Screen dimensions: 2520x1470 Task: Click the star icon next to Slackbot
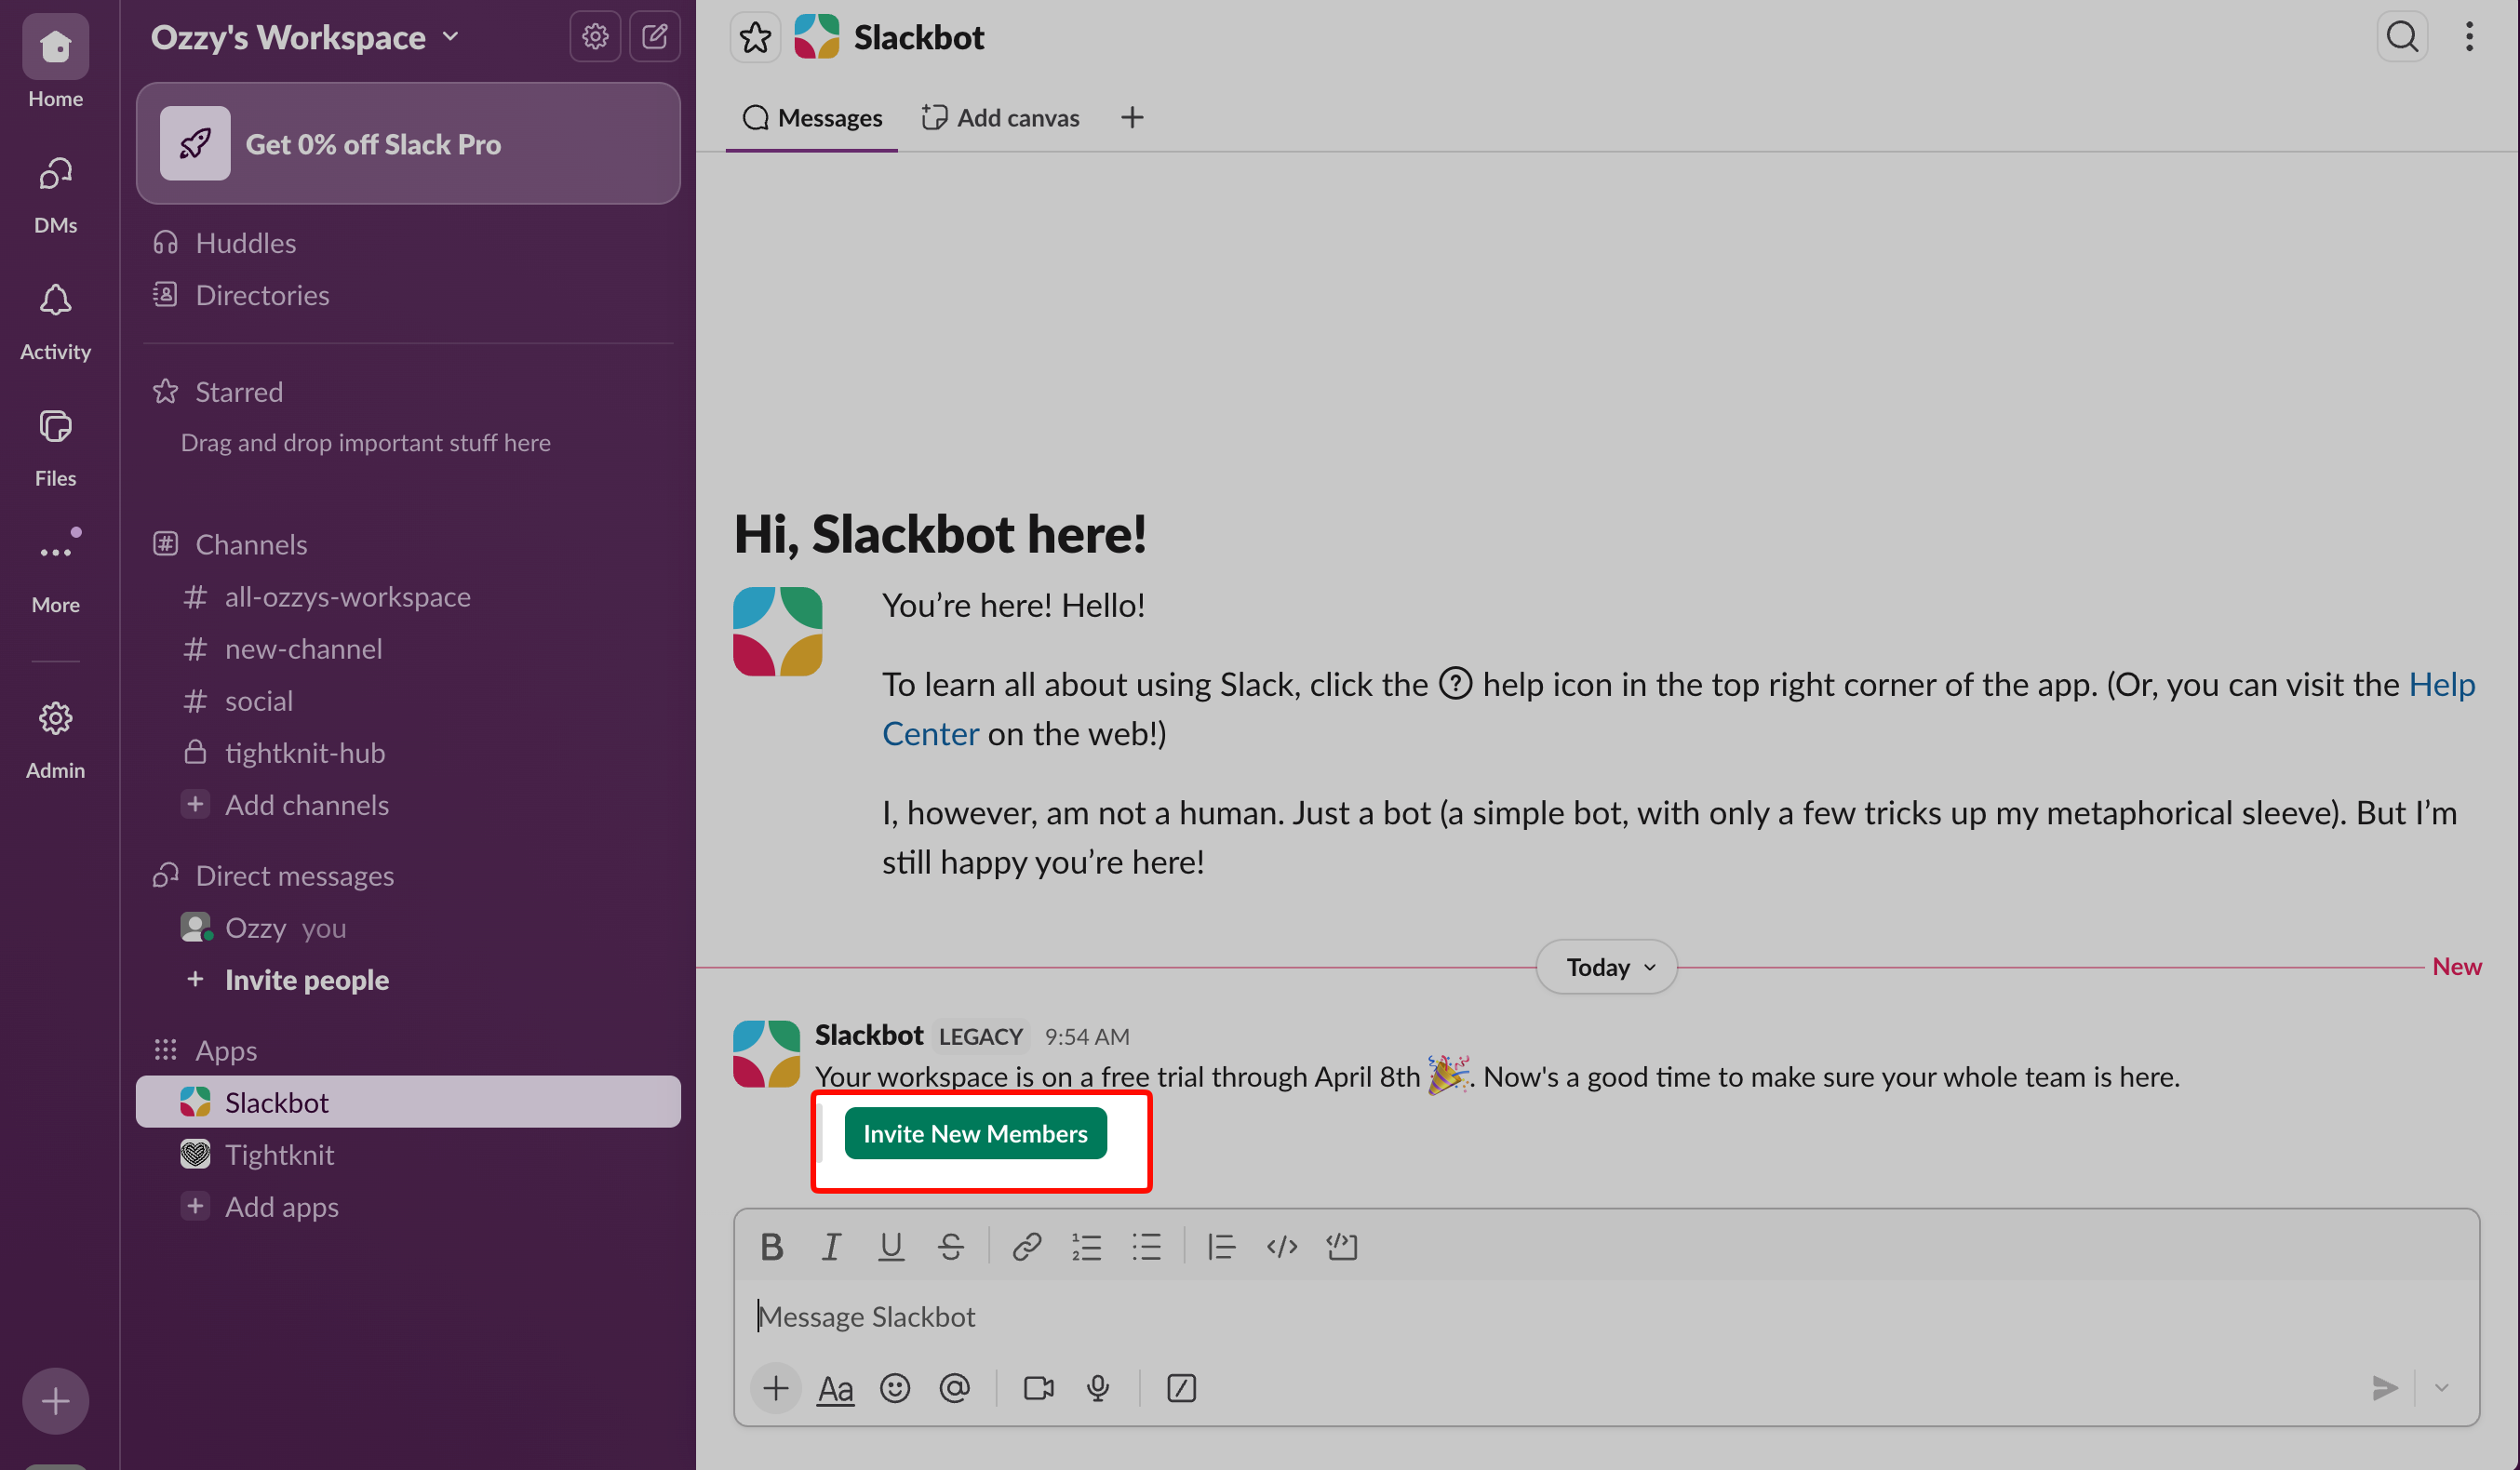click(x=755, y=38)
